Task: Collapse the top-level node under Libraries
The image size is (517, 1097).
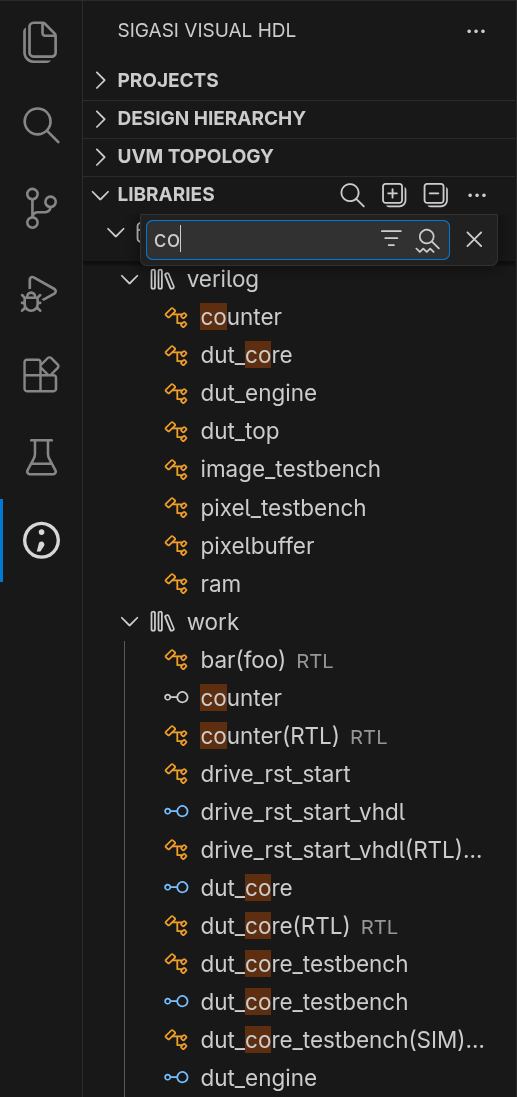Action: click(115, 232)
